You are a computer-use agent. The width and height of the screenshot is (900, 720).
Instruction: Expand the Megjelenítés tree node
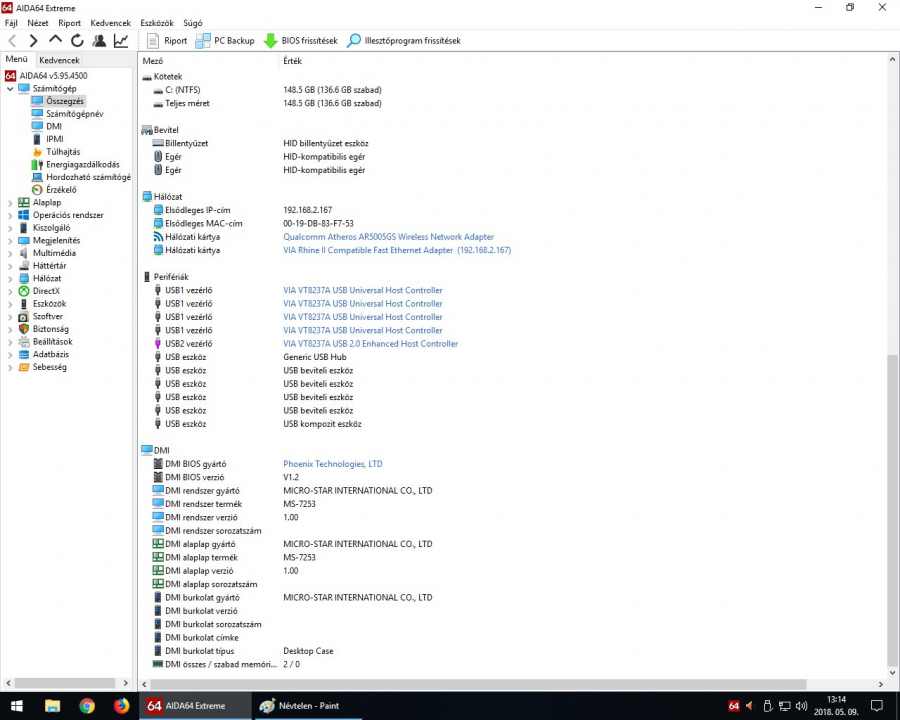click(10, 241)
